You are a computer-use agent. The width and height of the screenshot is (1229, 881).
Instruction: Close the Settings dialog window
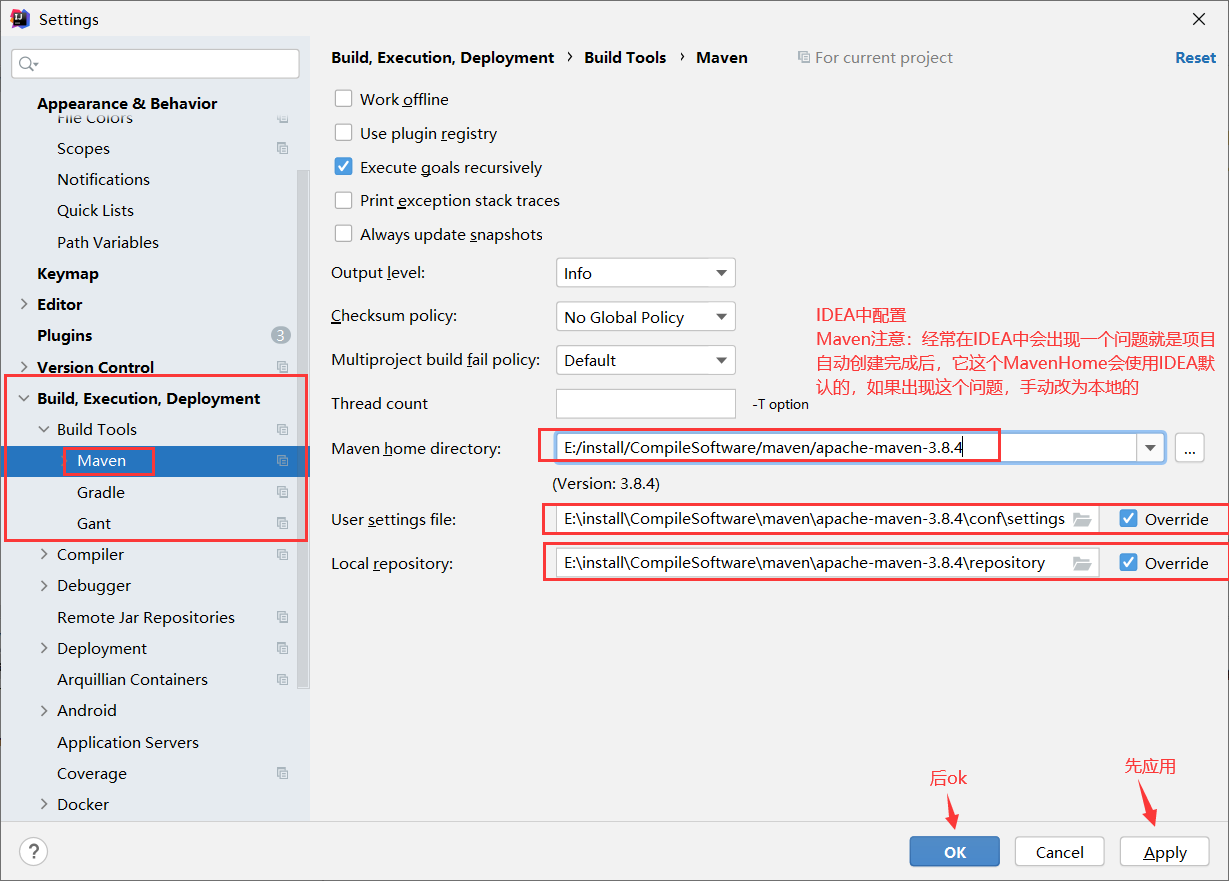point(1199,19)
